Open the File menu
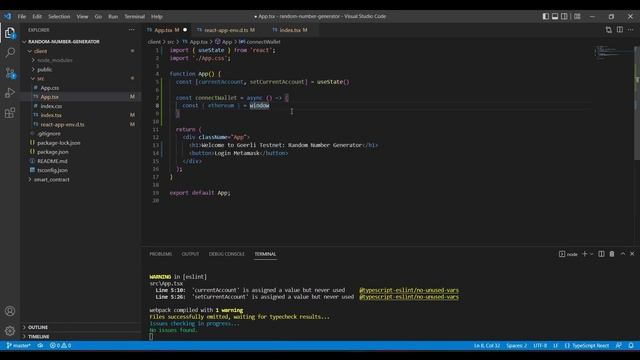This screenshot has width=640, height=360. pos(22,16)
